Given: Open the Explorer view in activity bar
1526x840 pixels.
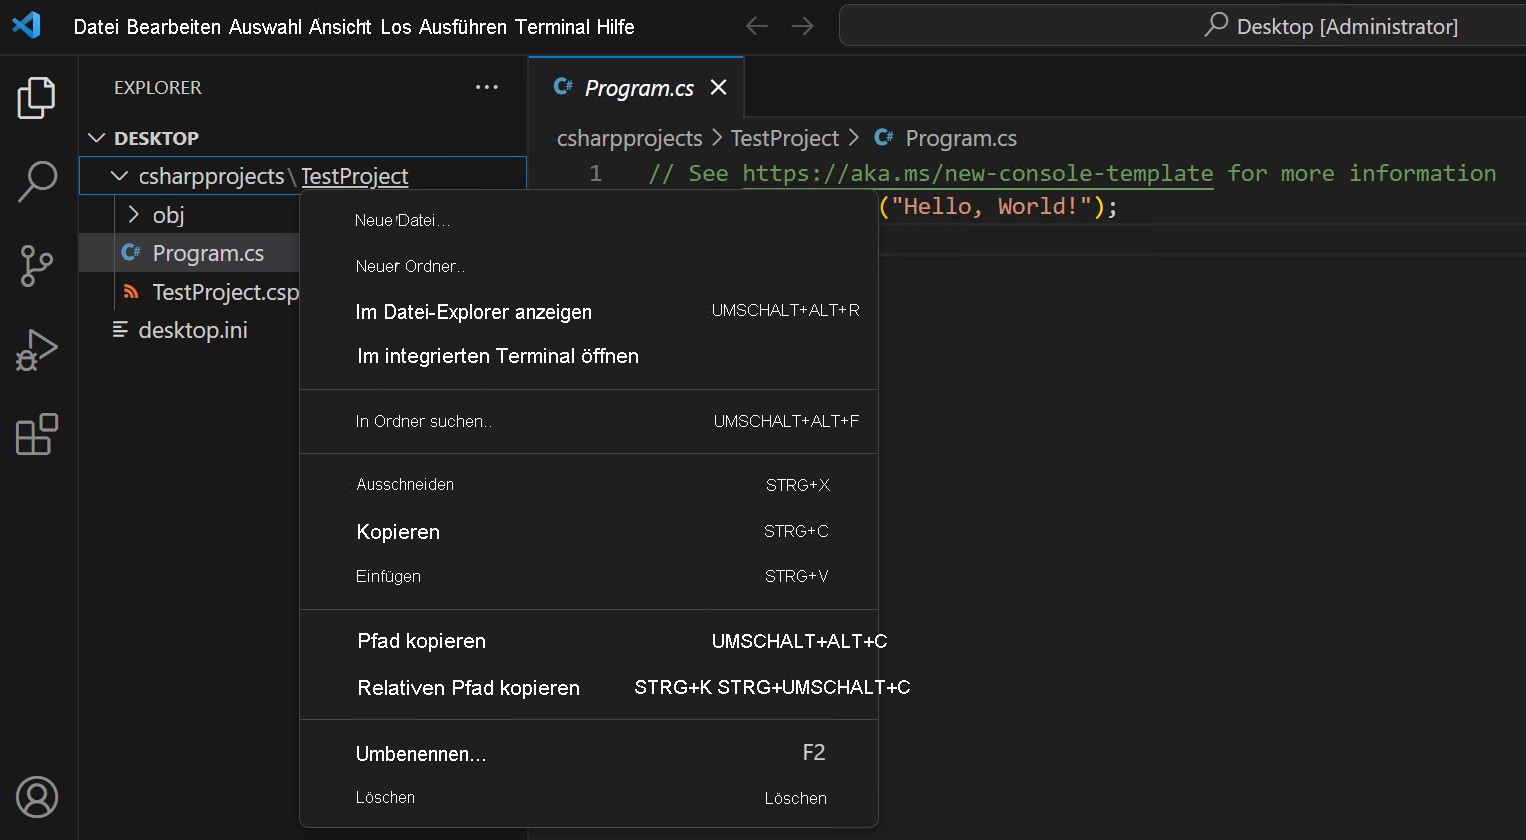Looking at the screenshot, I should 37,98.
